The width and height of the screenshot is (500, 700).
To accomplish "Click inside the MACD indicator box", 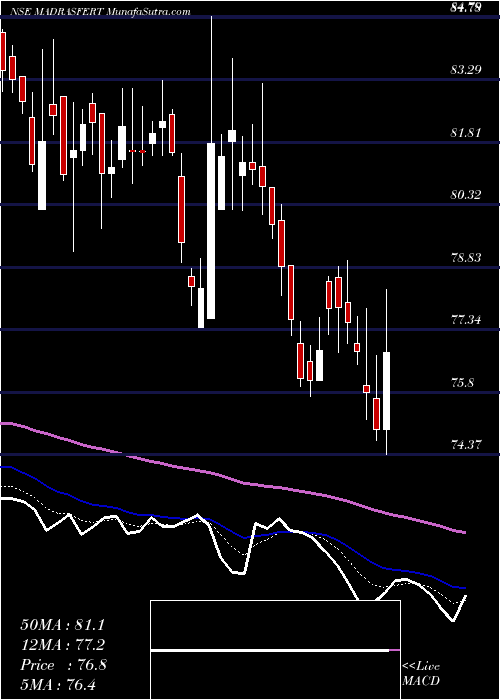I will coord(275,650).
